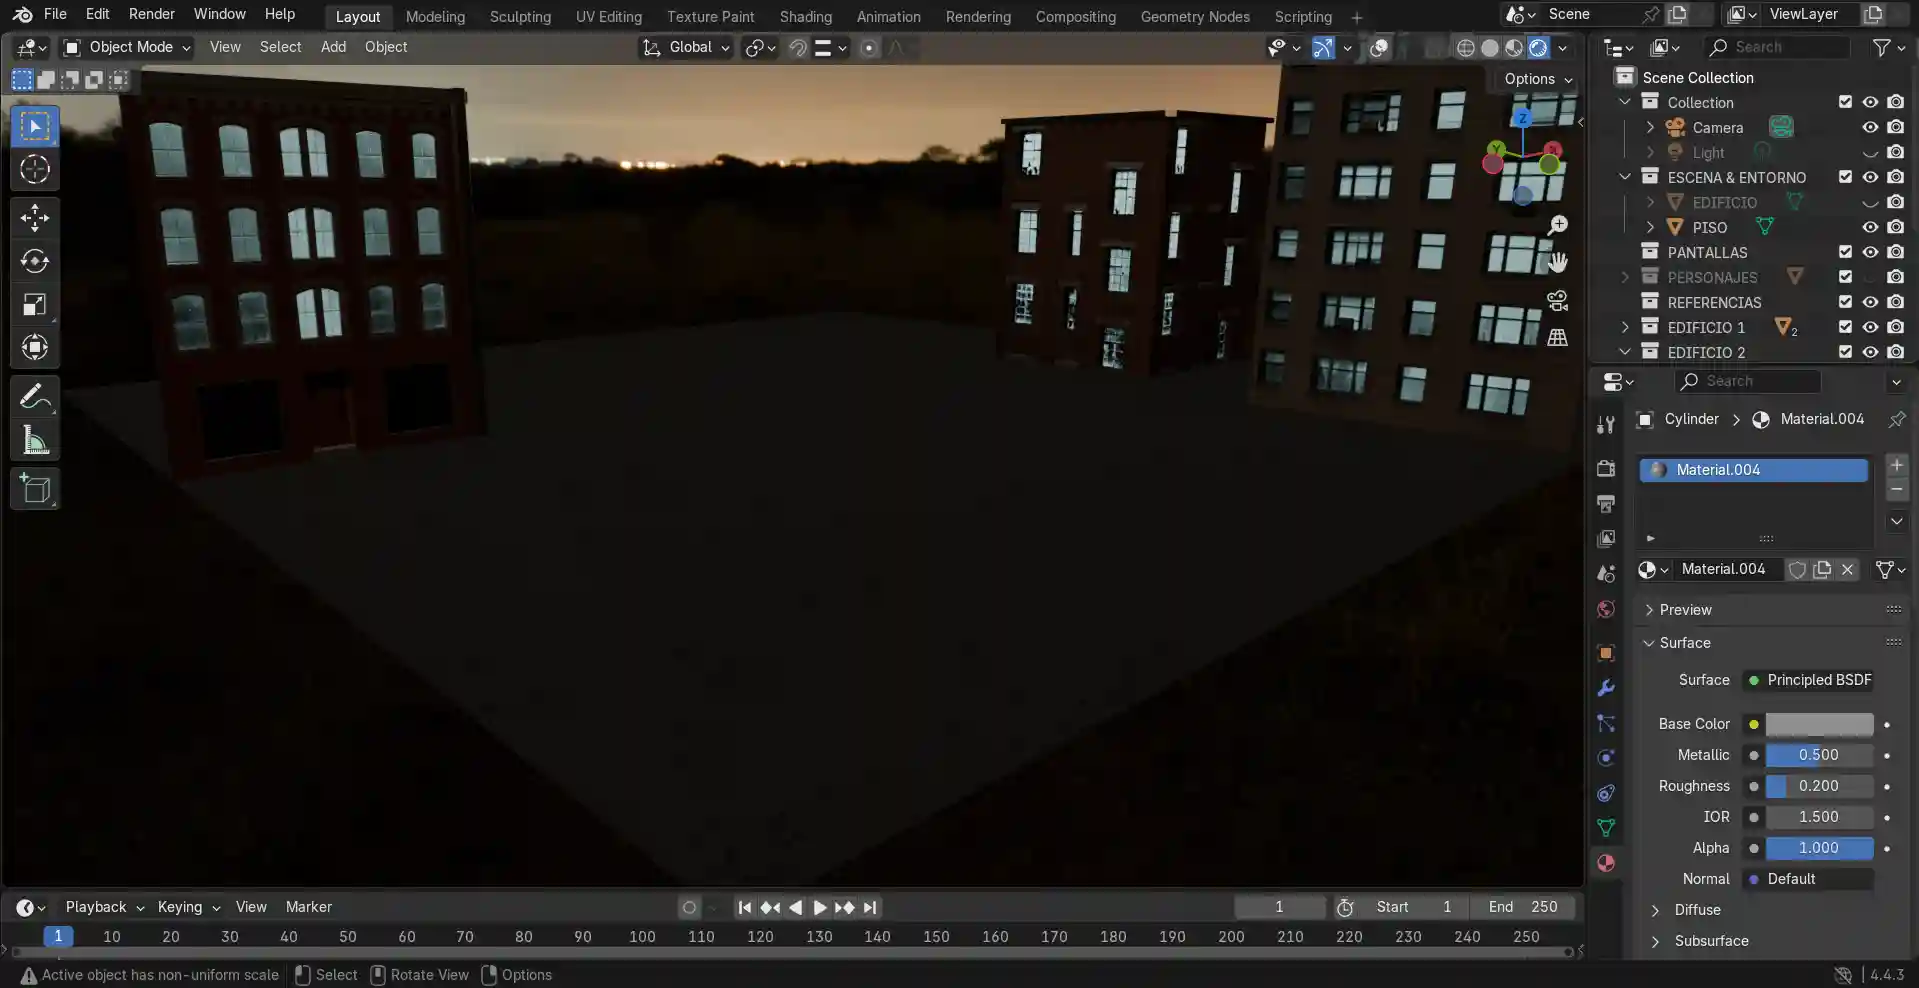
Task: Click the outliner Search field
Action: coord(1777,47)
